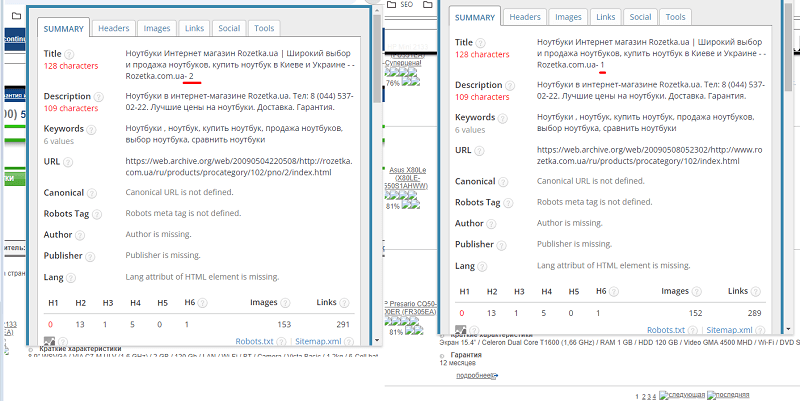Open Headers tab in left SEO panel

click(114, 29)
